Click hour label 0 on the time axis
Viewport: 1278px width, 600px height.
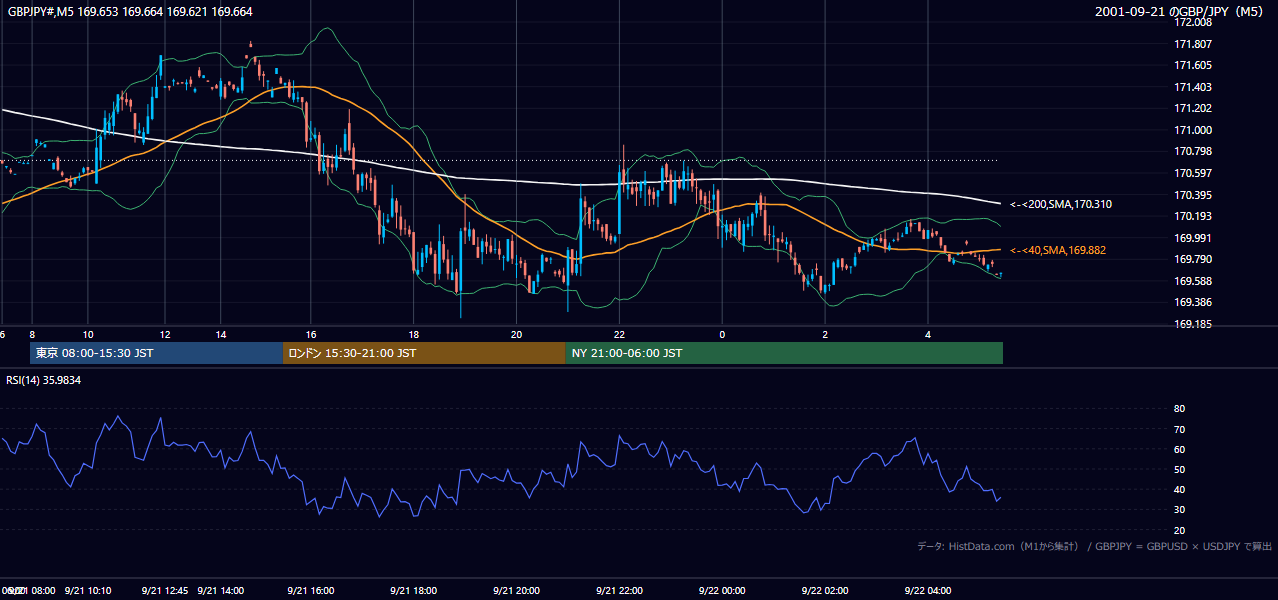coord(722,334)
